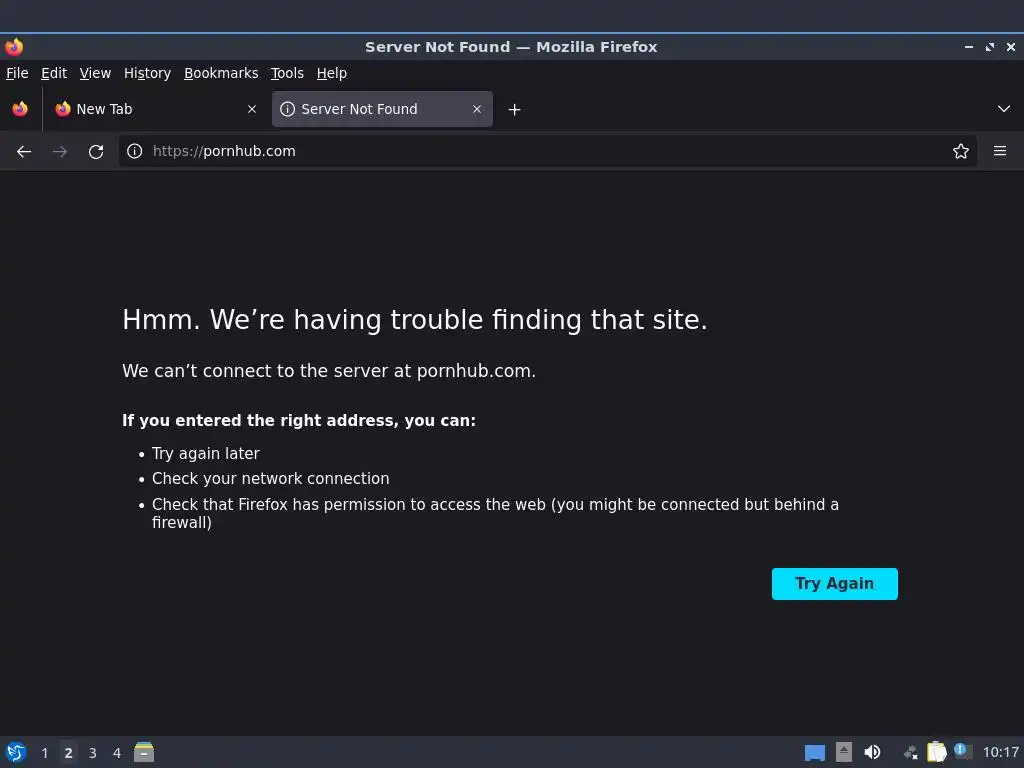Open Firefox View pinned button
The width and height of the screenshot is (1024, 768).
click(20, 109)
